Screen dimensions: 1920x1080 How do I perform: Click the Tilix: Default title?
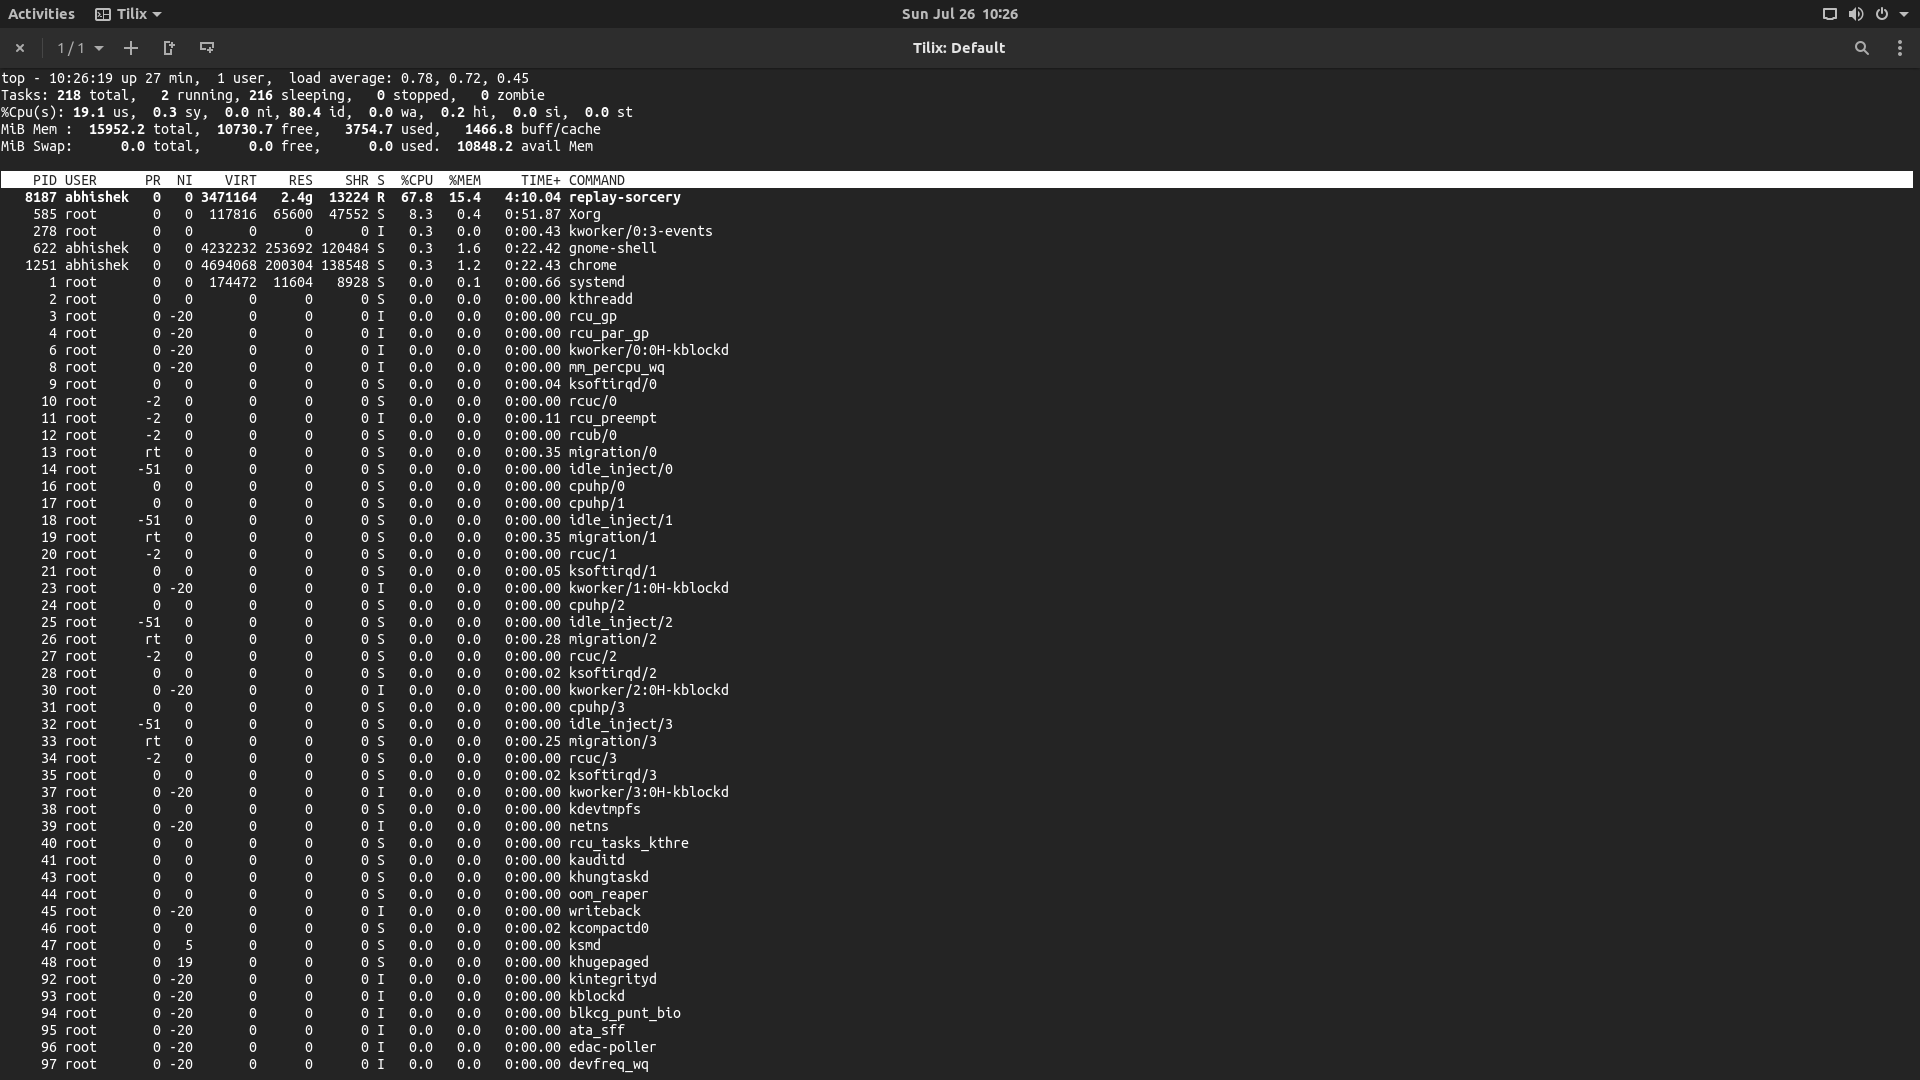point(958,48)
